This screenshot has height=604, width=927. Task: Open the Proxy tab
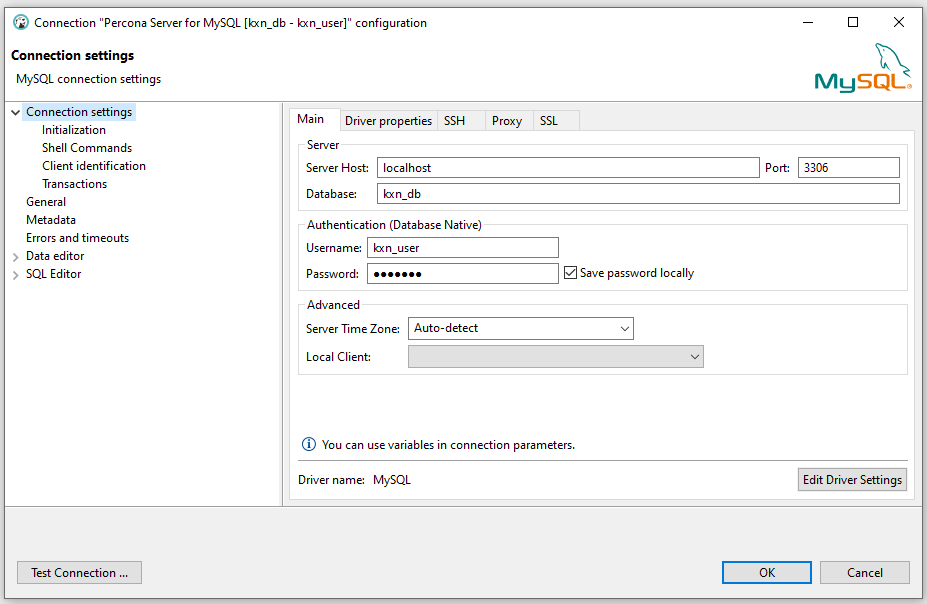[x=507, y=121]
